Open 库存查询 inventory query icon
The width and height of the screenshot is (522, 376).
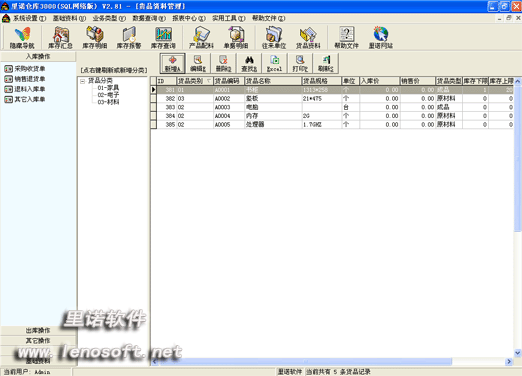(x=163, y=38)
